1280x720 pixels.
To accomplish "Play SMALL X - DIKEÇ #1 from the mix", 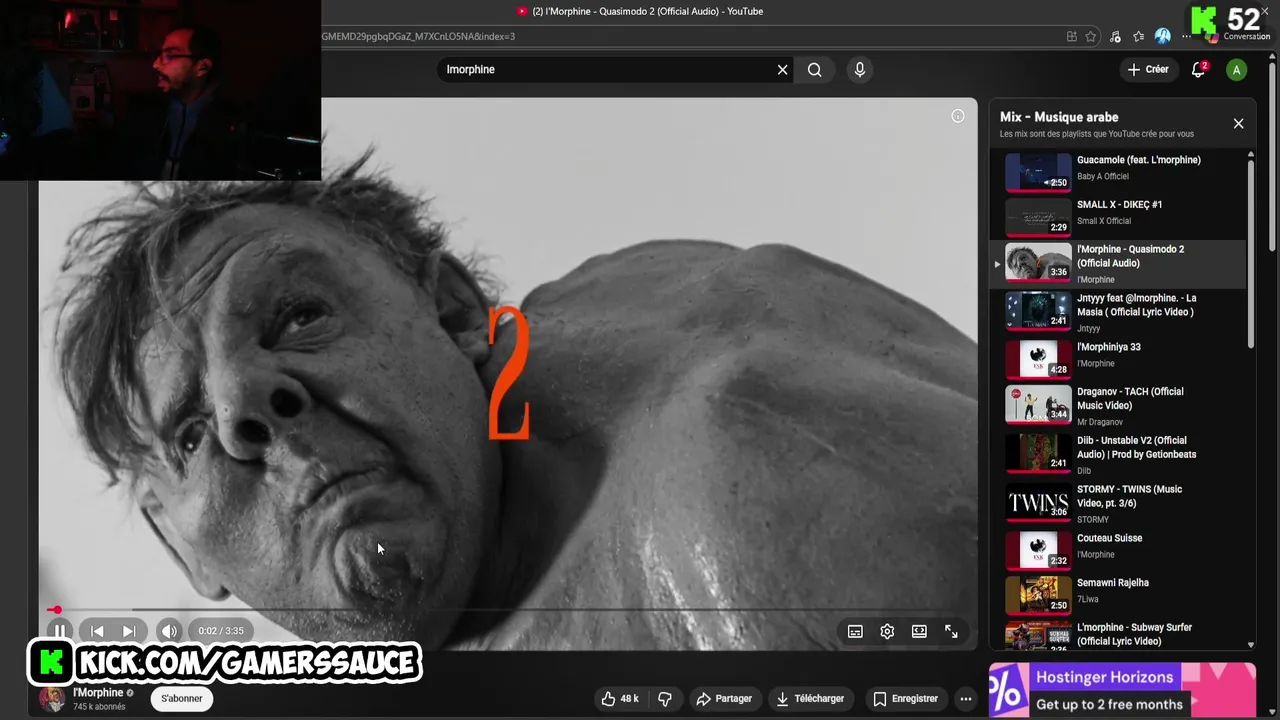I will [1119, 205].
